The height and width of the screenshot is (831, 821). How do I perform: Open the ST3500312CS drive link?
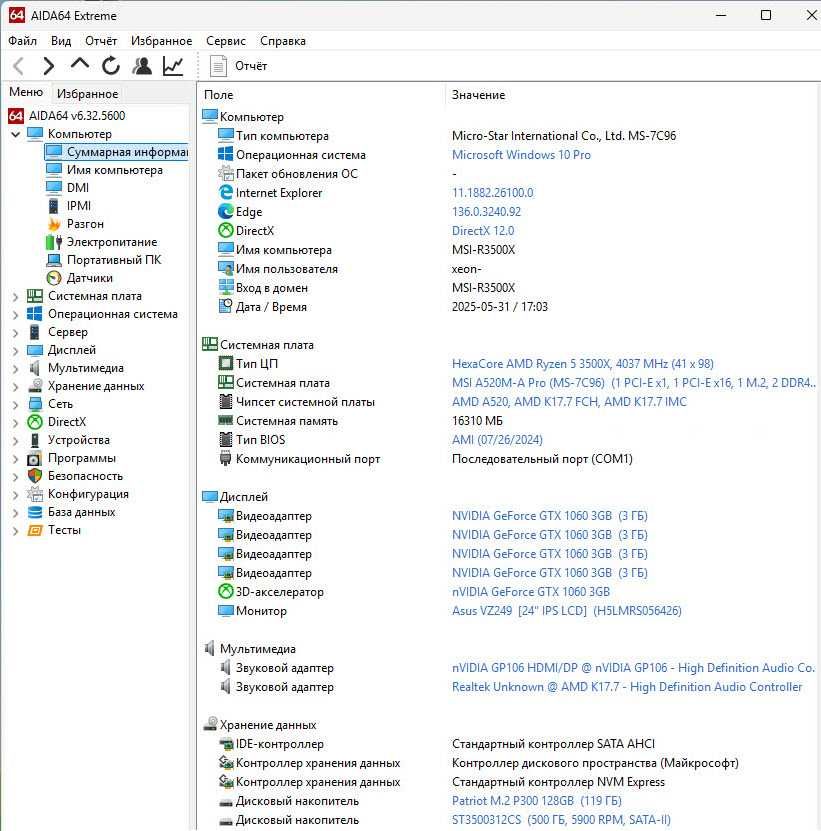(561, 820)
